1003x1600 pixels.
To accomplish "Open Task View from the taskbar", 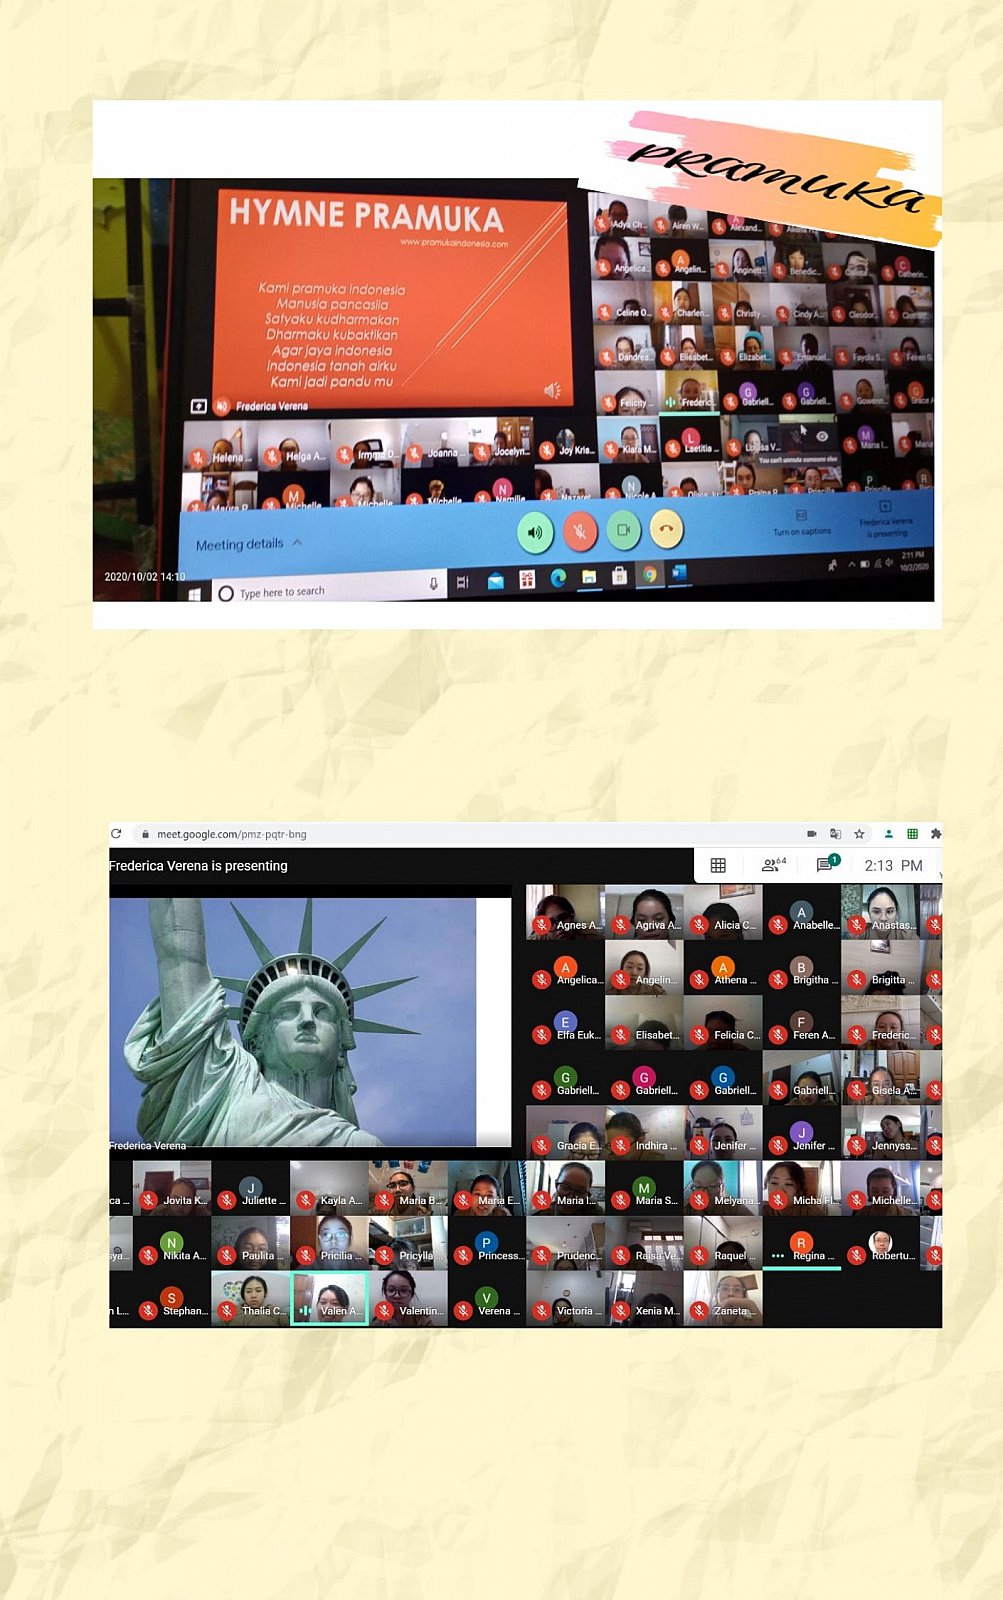I will coord(462,582).
